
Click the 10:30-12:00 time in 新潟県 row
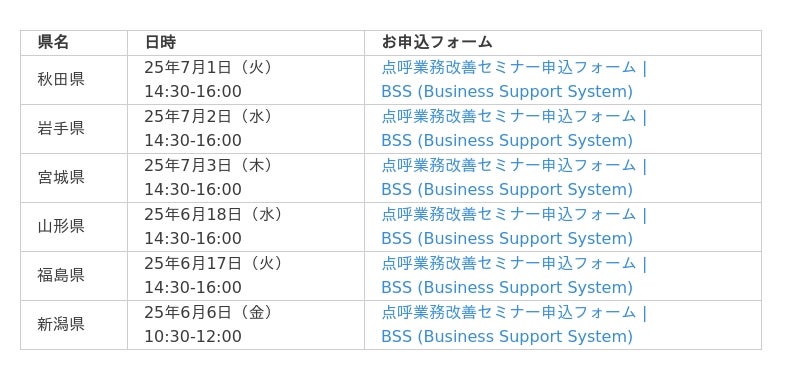[193, 337]
